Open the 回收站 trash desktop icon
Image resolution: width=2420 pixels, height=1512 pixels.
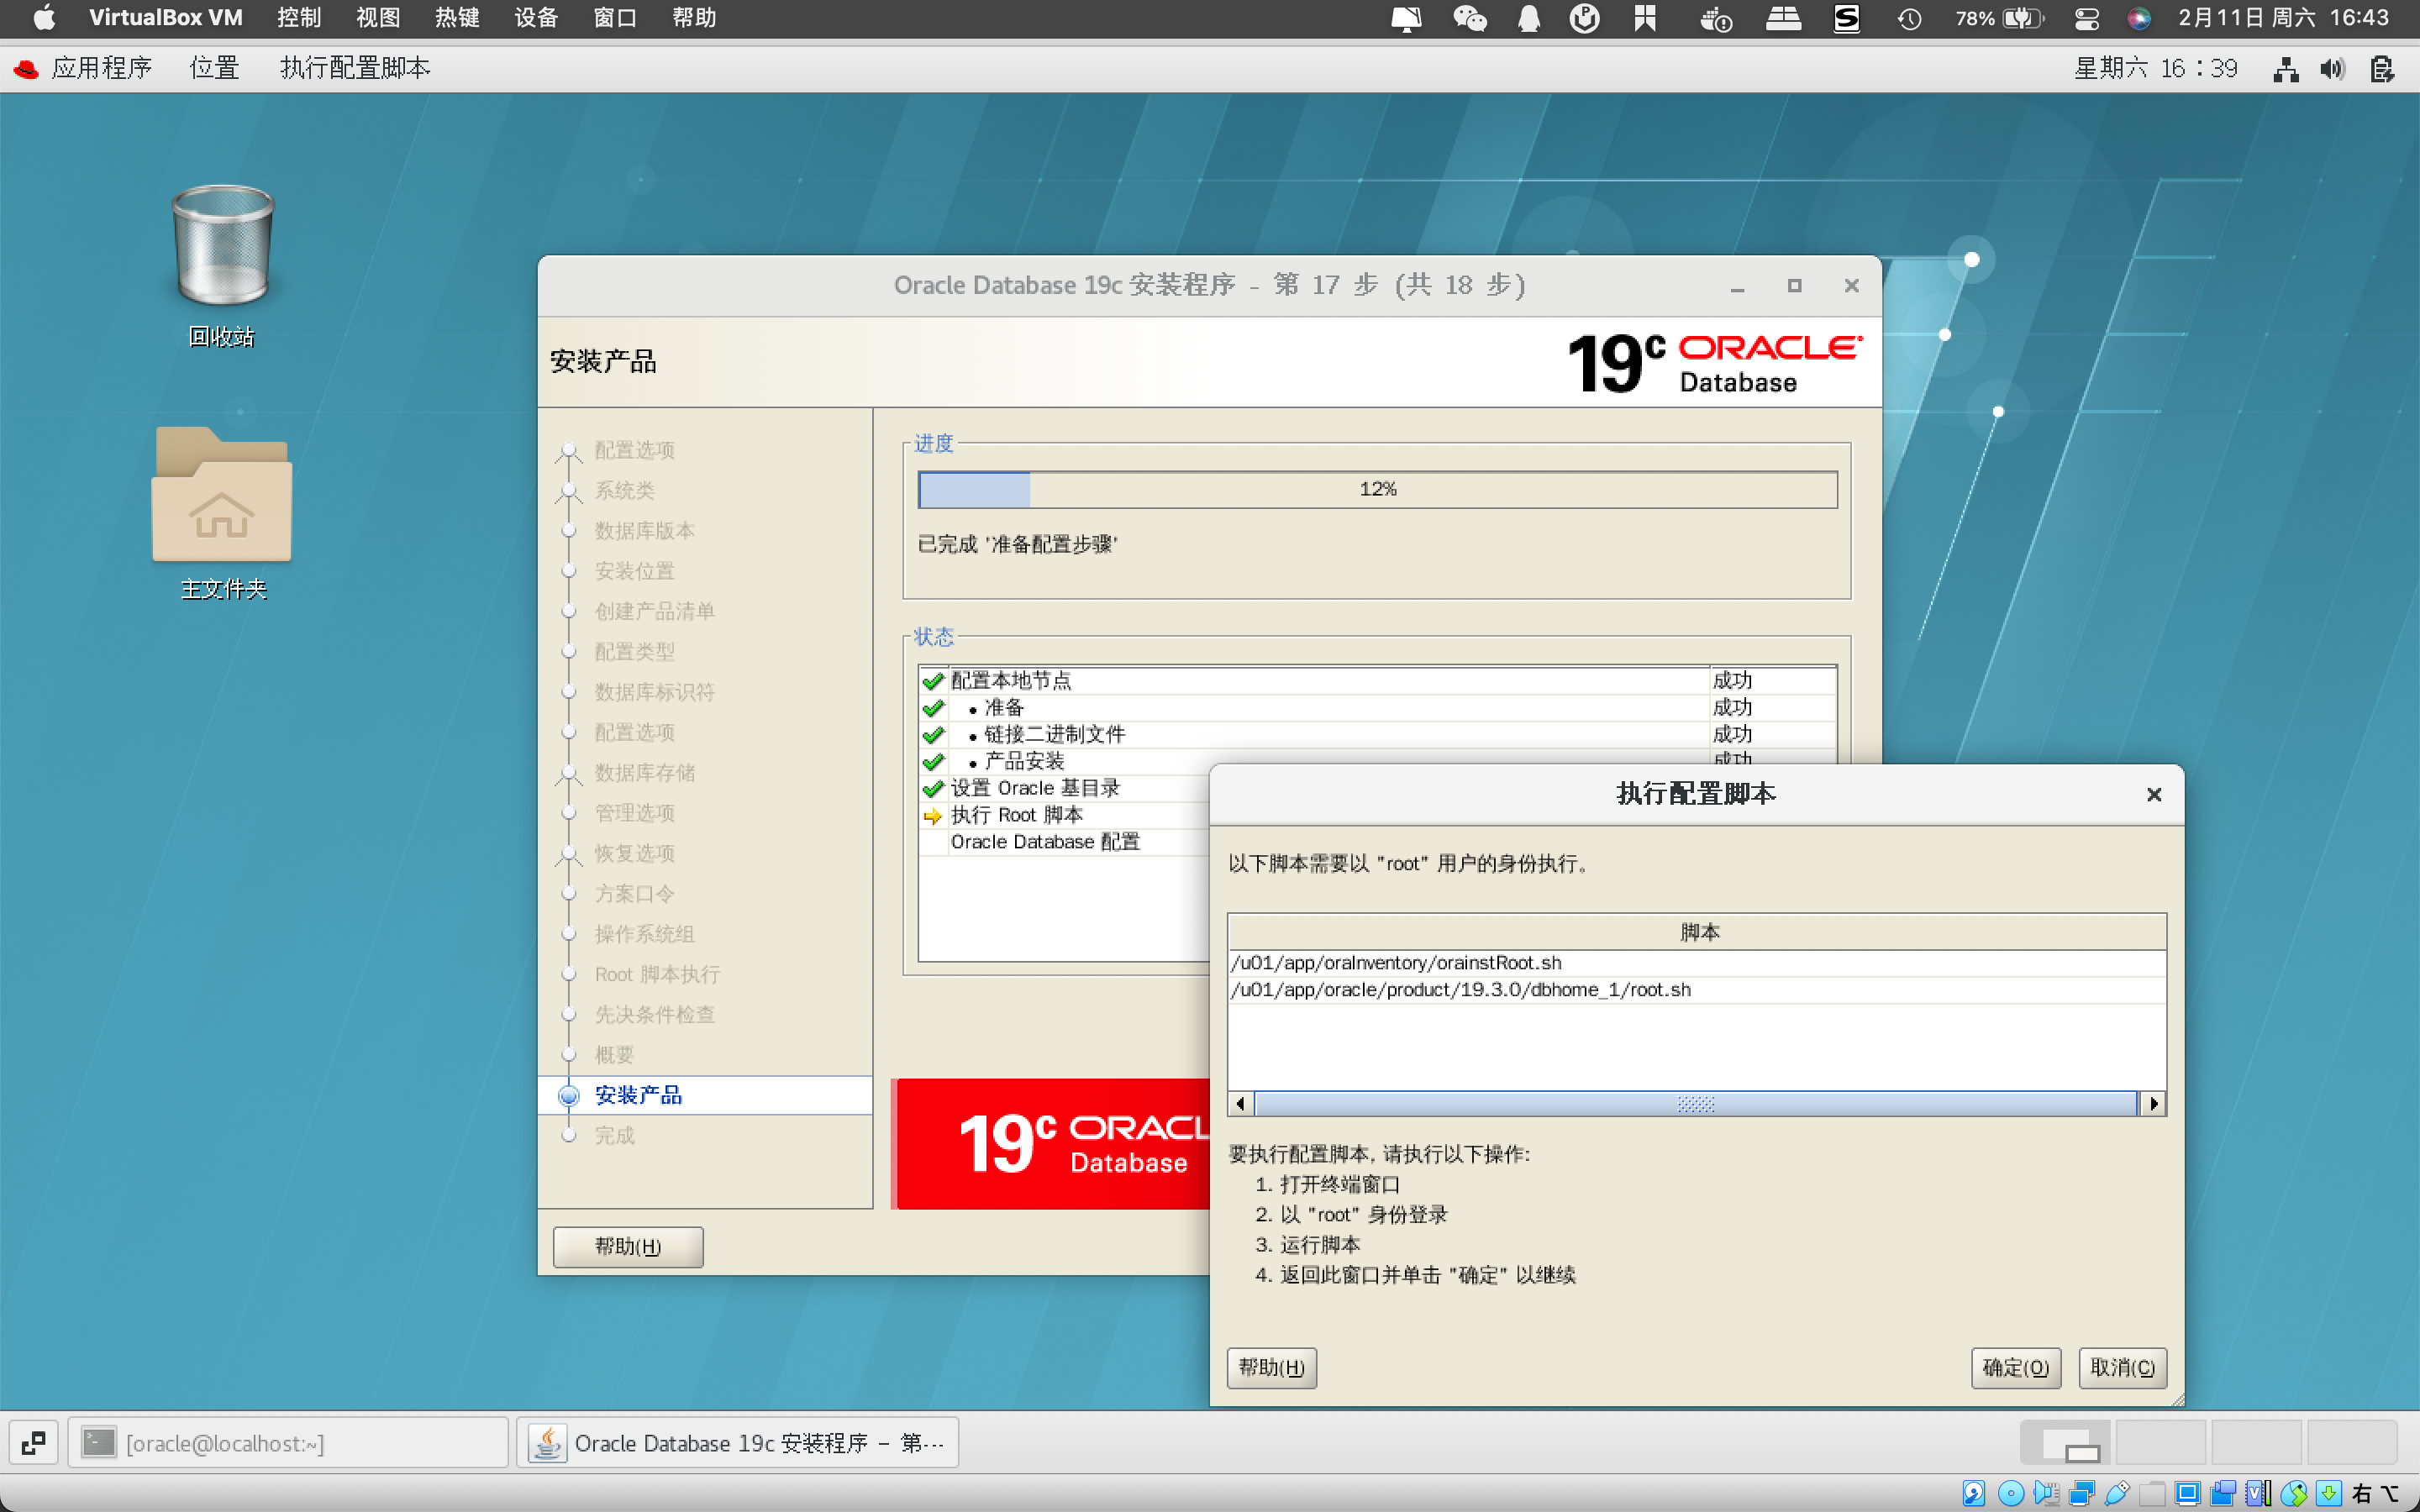coord(222,265)
